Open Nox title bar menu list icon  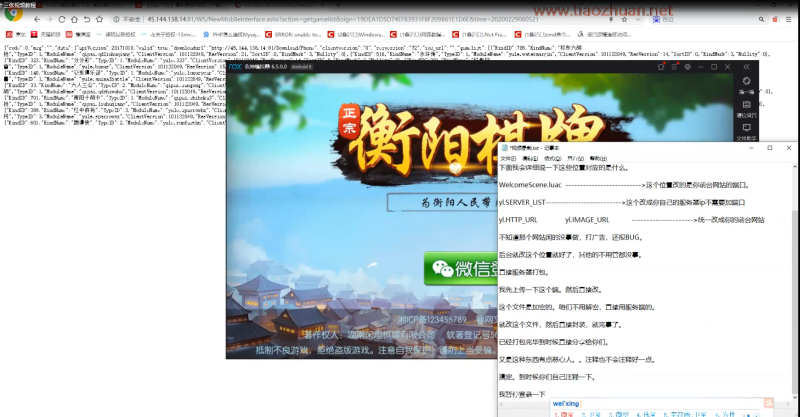click(x=674, y=67)
